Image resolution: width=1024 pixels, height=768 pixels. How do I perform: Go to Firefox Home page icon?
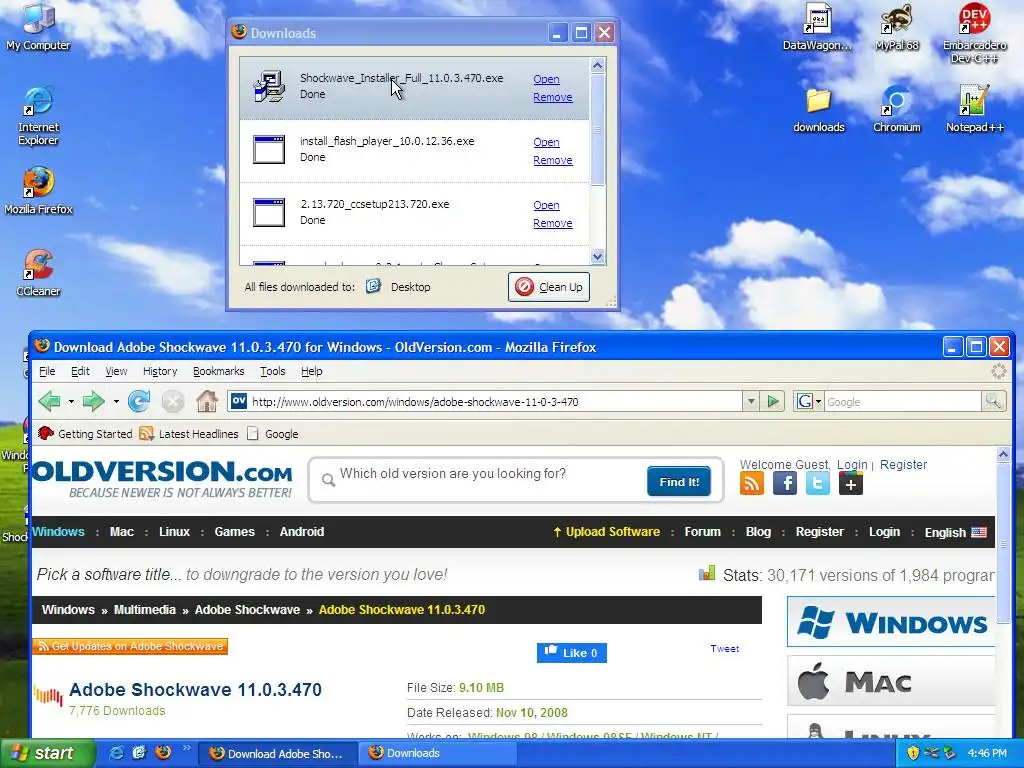(x=206, y=401)
